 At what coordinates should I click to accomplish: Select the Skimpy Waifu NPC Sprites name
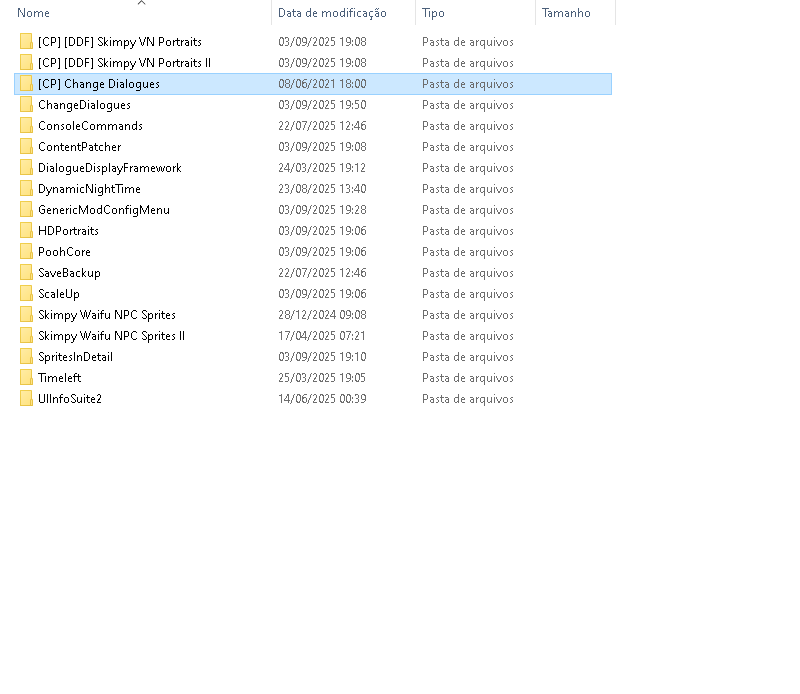point(107,315)
